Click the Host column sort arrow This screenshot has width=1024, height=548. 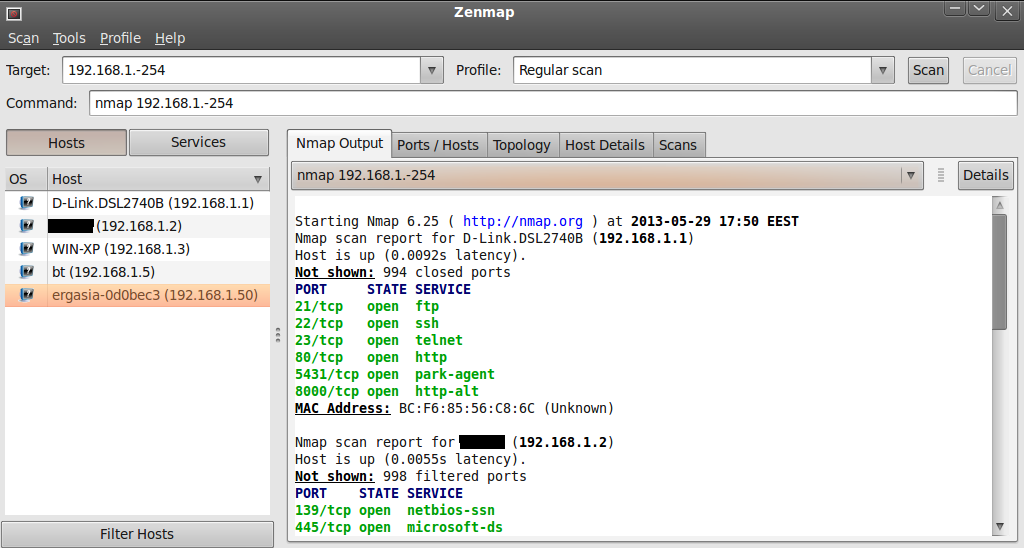tap(258, 179)
